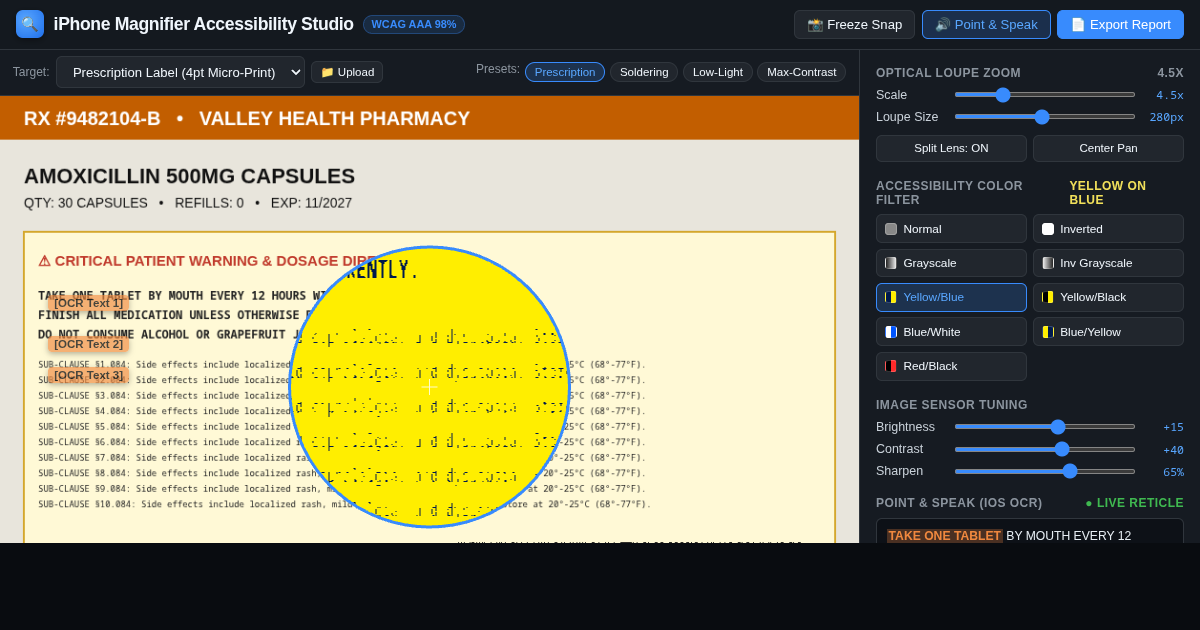
Task: Open the Target label dropdown
Action: (180, 72)
